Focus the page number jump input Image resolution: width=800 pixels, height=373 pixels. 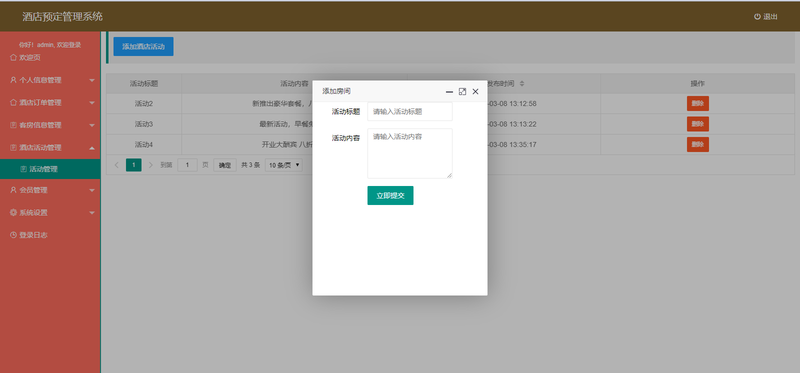tap(187, 165)
